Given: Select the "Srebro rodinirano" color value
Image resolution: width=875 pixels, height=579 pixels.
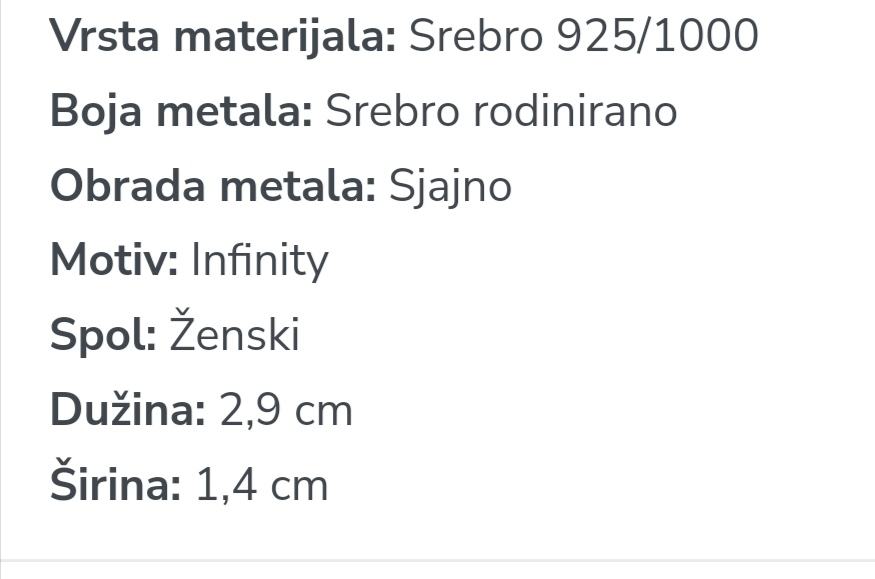Looking at the screenshot, I should (x=501, y=111).
